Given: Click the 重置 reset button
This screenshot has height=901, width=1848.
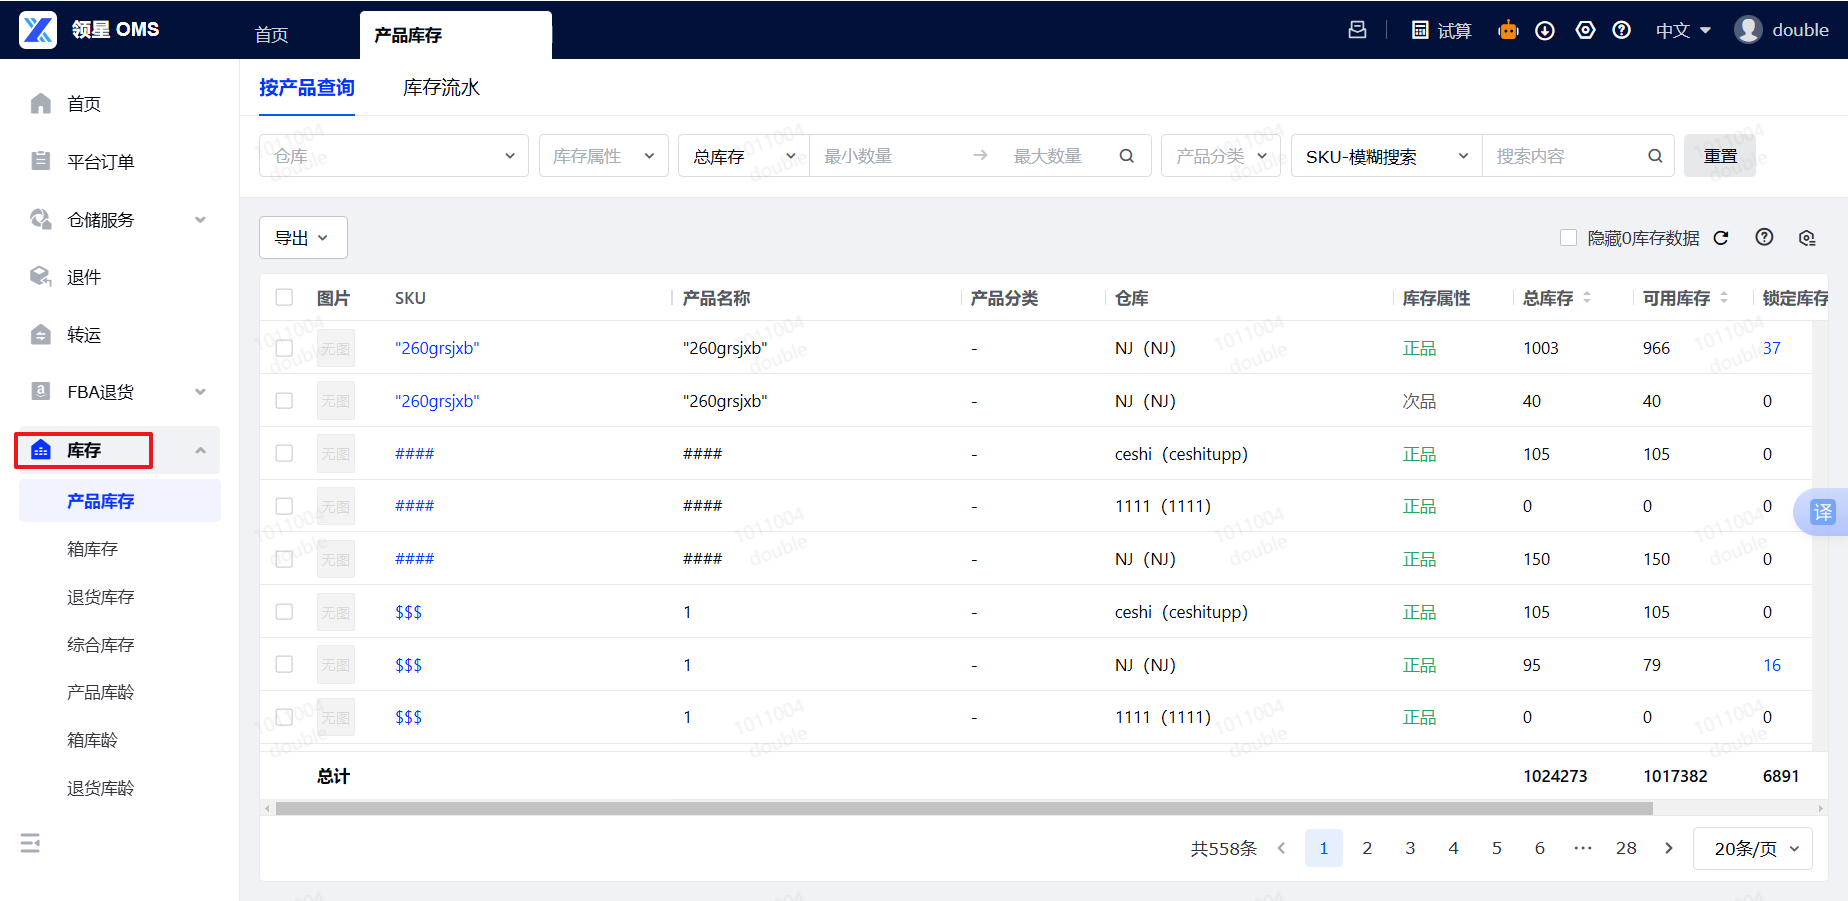Looking at the screenshot, I should point(1720,156).
